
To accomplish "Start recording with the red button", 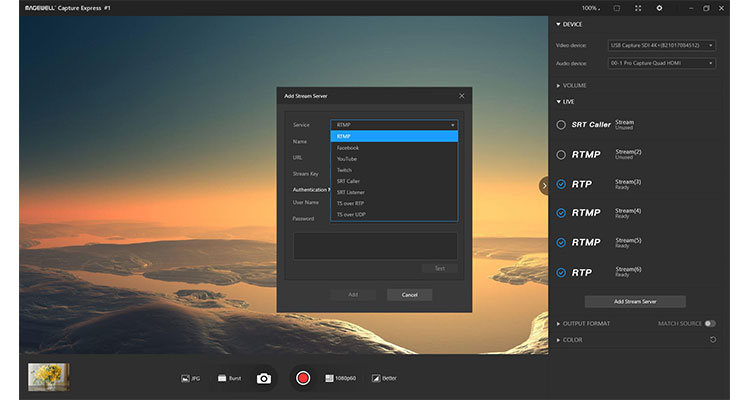I will (x=303, y=378).
